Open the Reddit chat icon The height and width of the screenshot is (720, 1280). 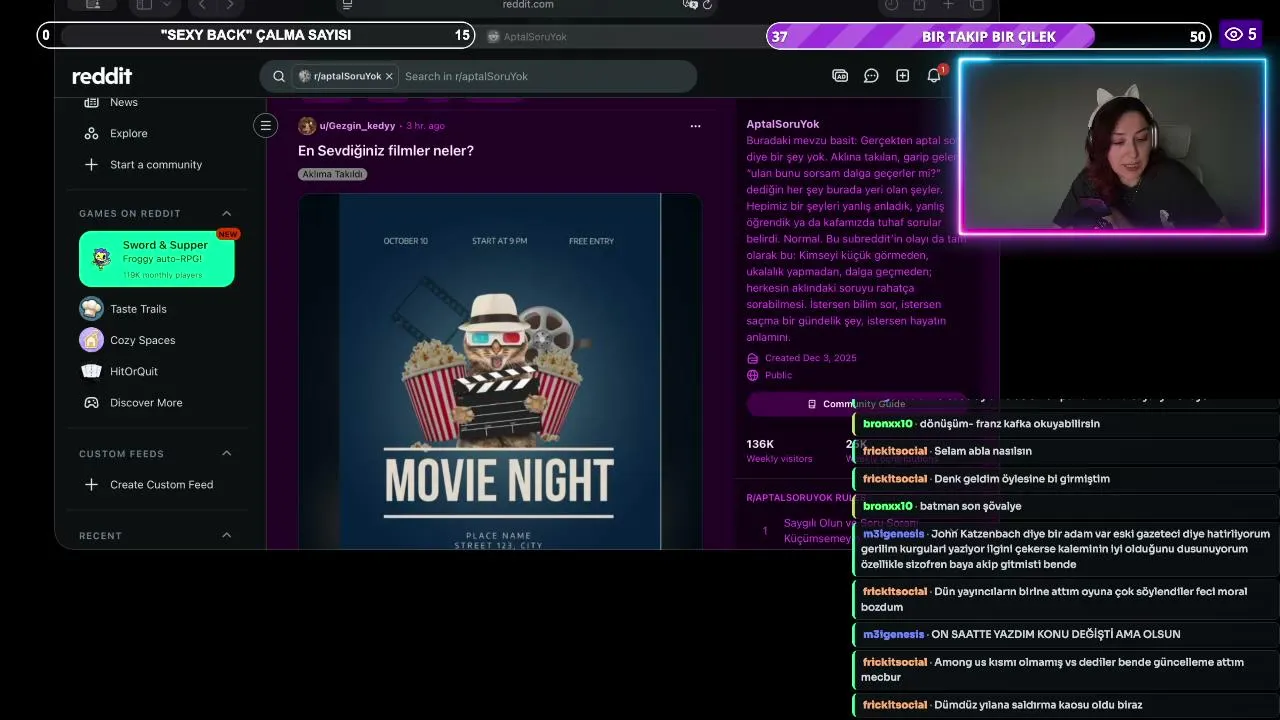871,76
